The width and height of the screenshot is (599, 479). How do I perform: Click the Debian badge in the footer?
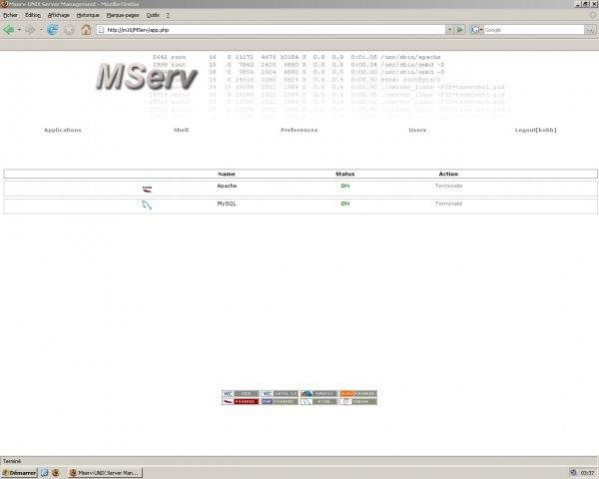358,401
